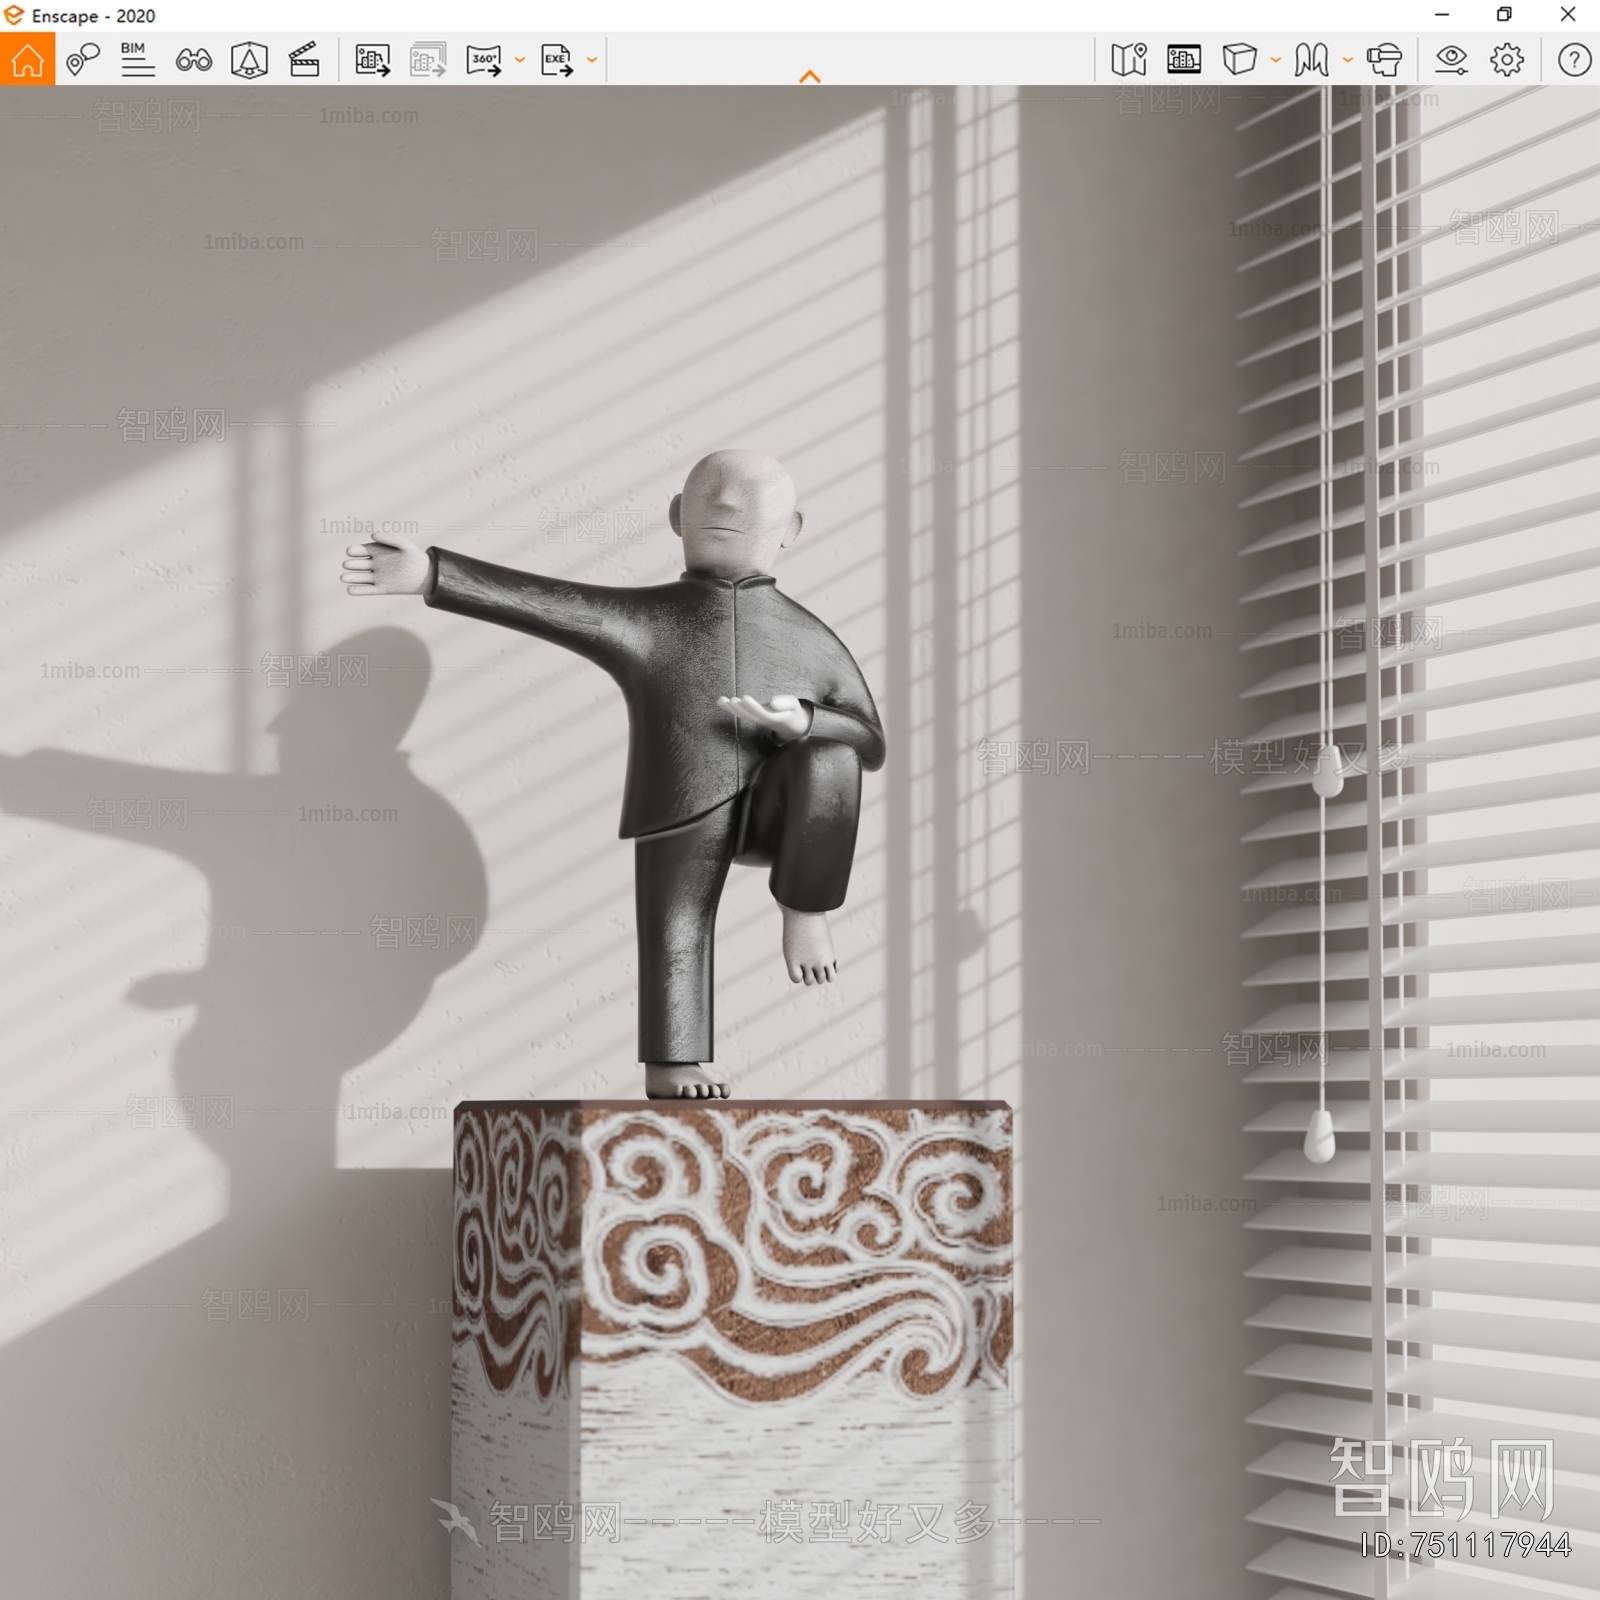The width and height of the screenshot is (1600, 1600).
Task: Open collaborative annotations binoculars icon
Action: (x=193, y=60)
